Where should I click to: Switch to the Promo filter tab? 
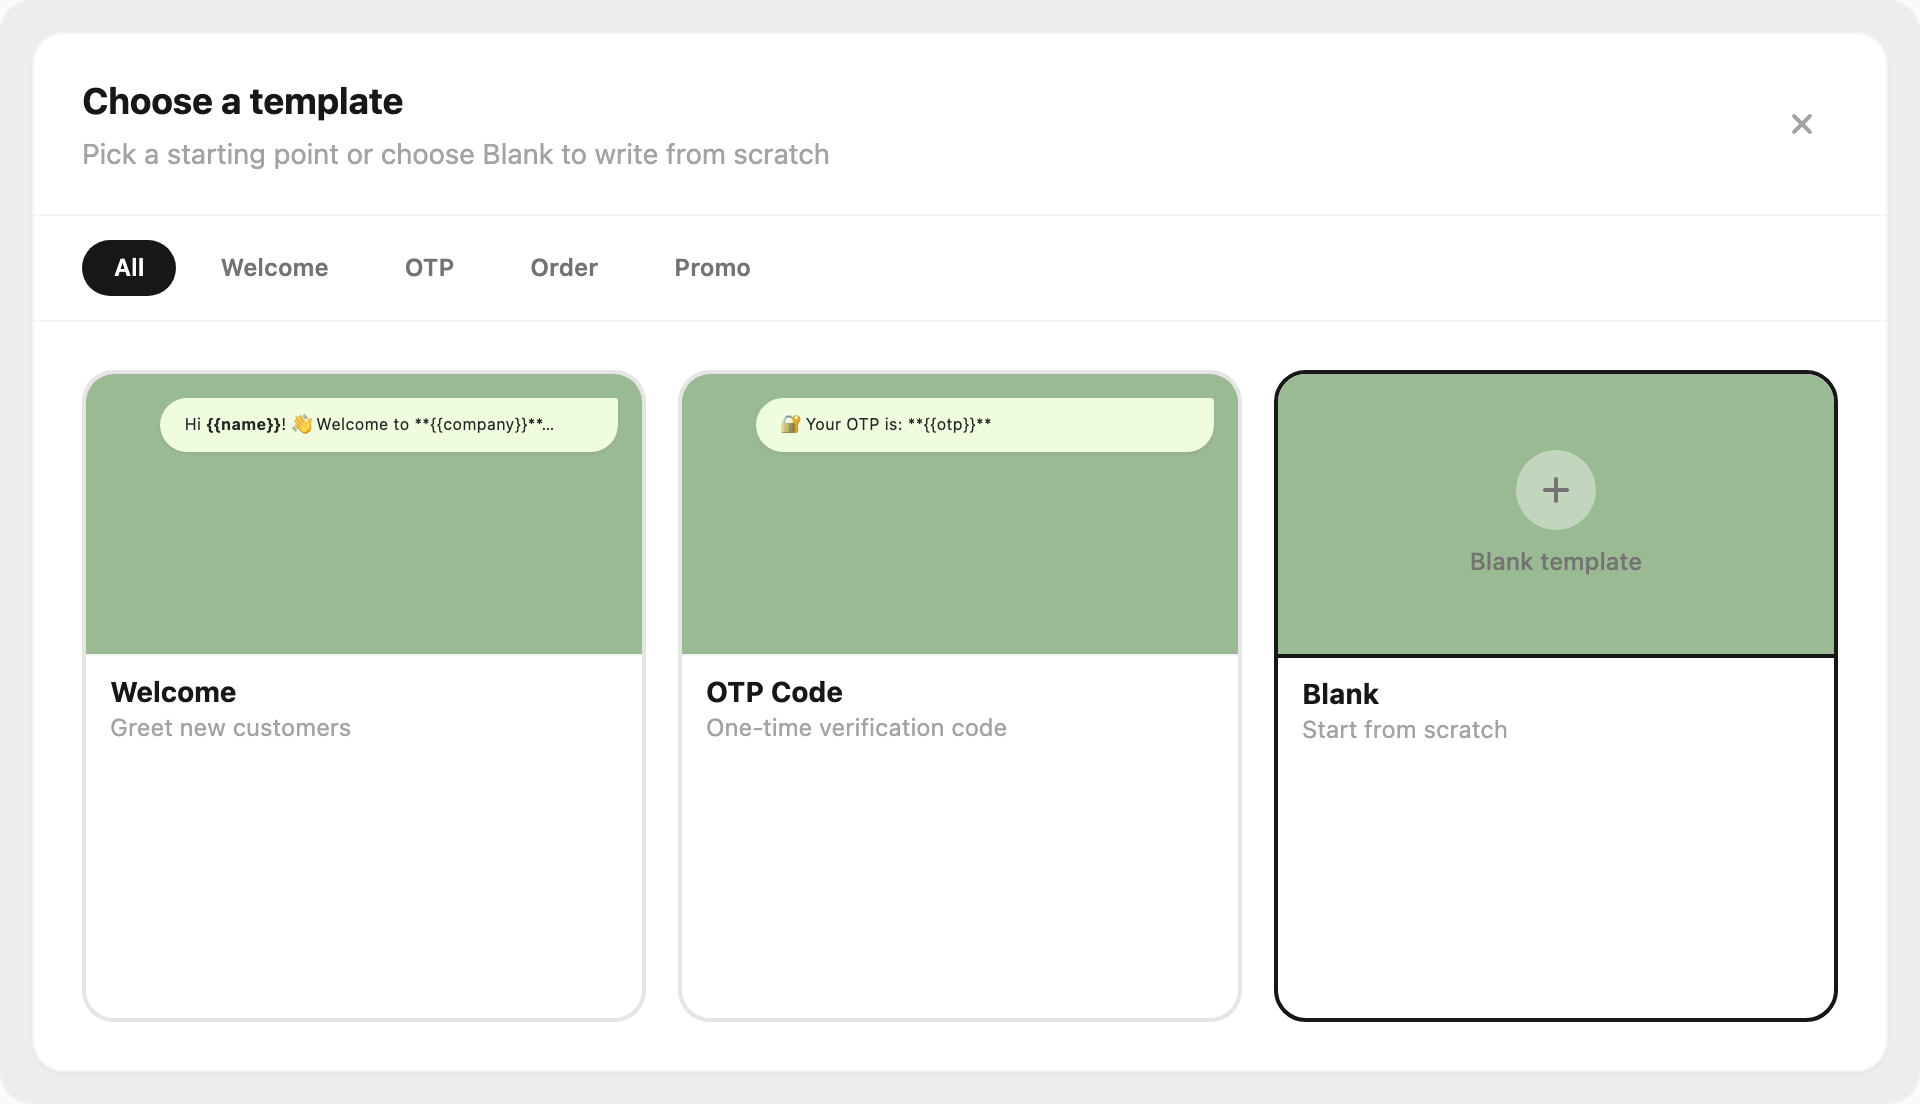(x=712, y=268)
